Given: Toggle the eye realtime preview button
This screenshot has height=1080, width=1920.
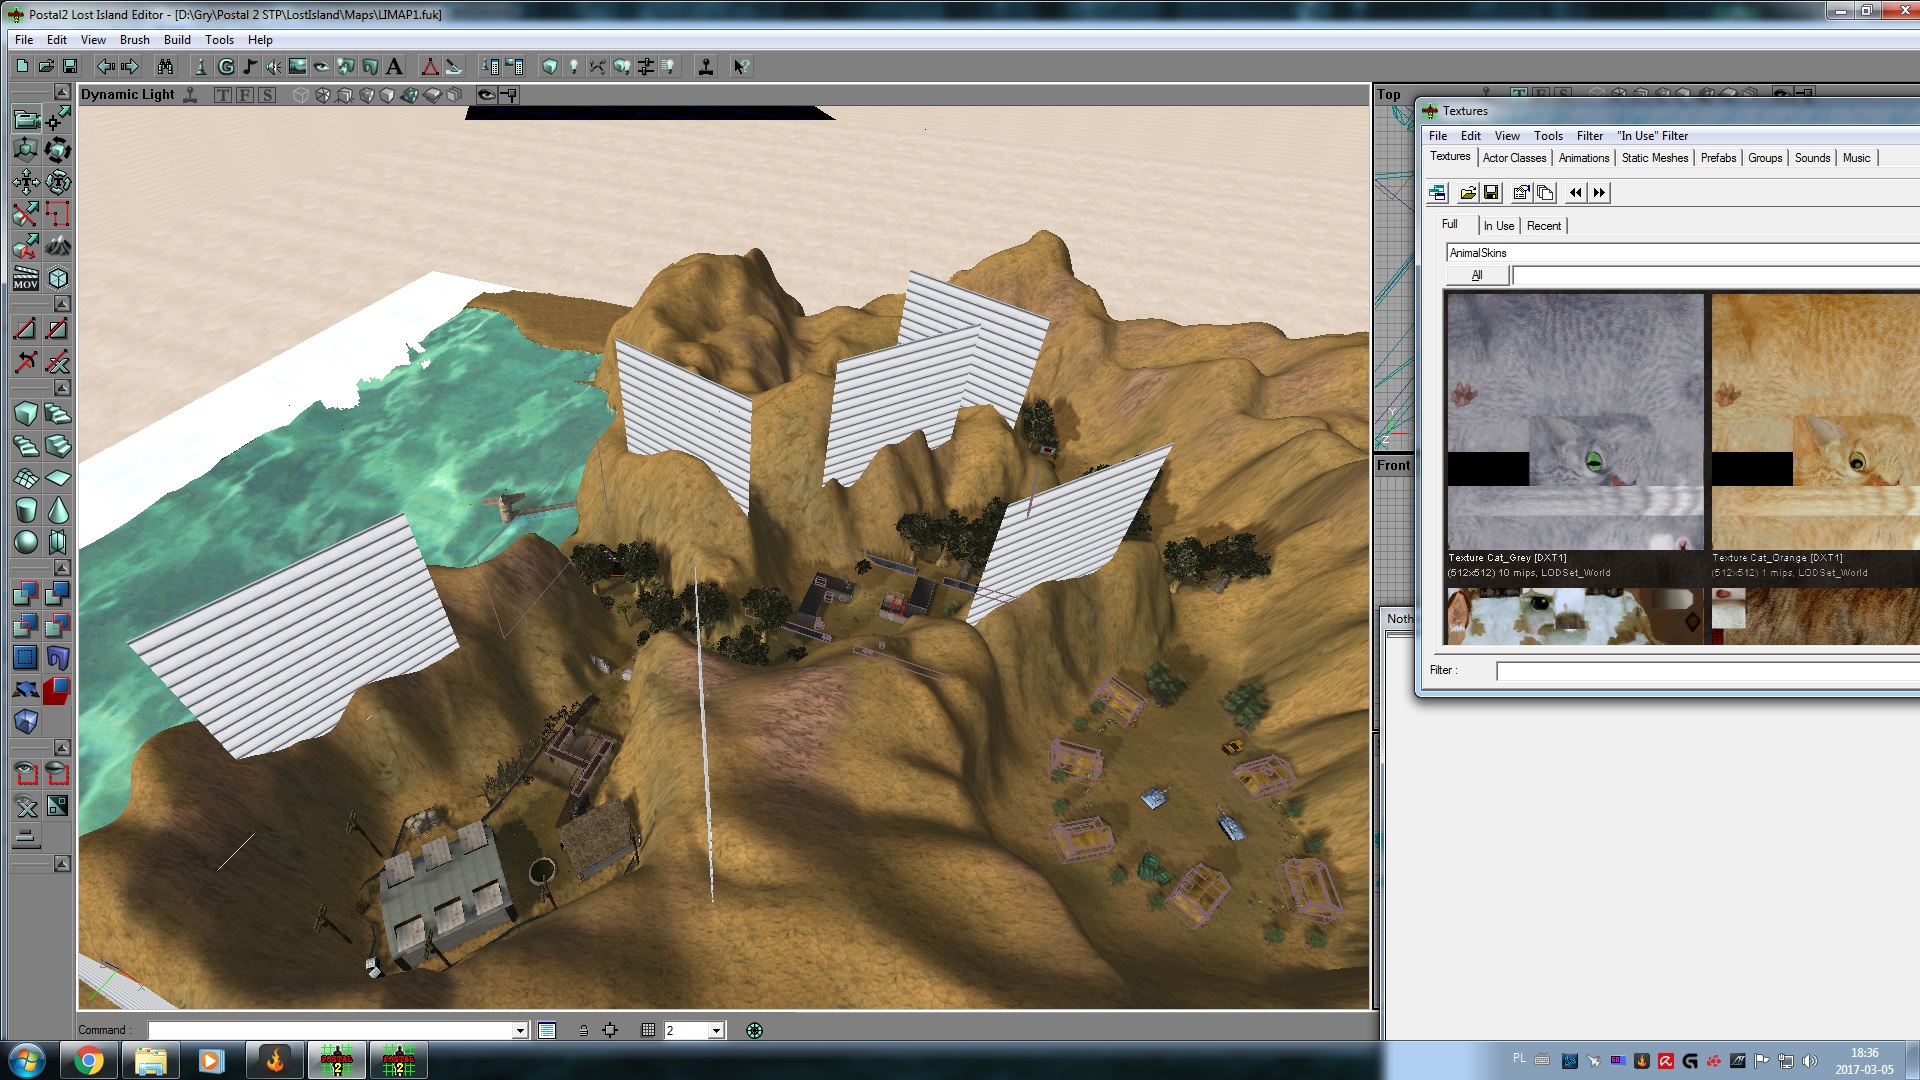Looking at the screenshot, I should click(486, 95).
